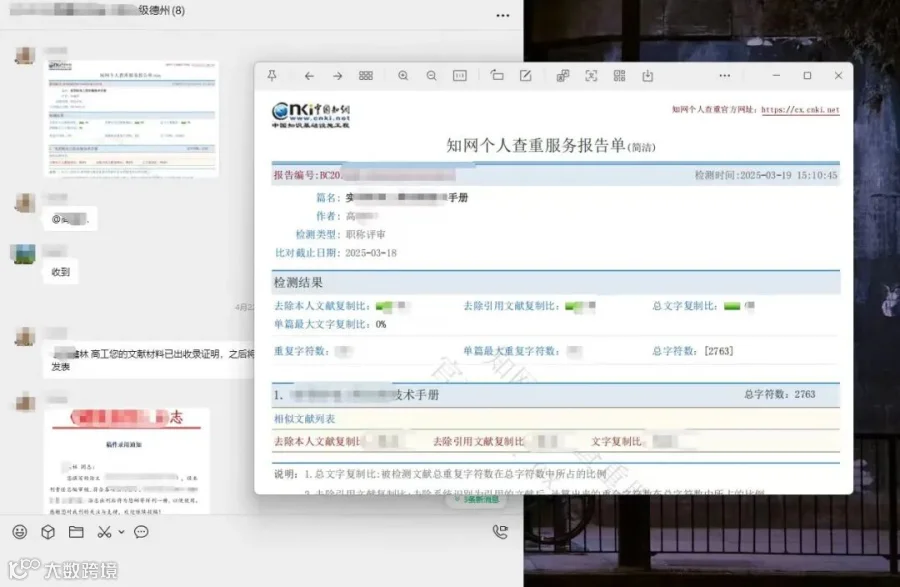Select the 比对截止日期 2025-03-18 value
The height and width of the screenshot is (587, 900).
(371, 253)
